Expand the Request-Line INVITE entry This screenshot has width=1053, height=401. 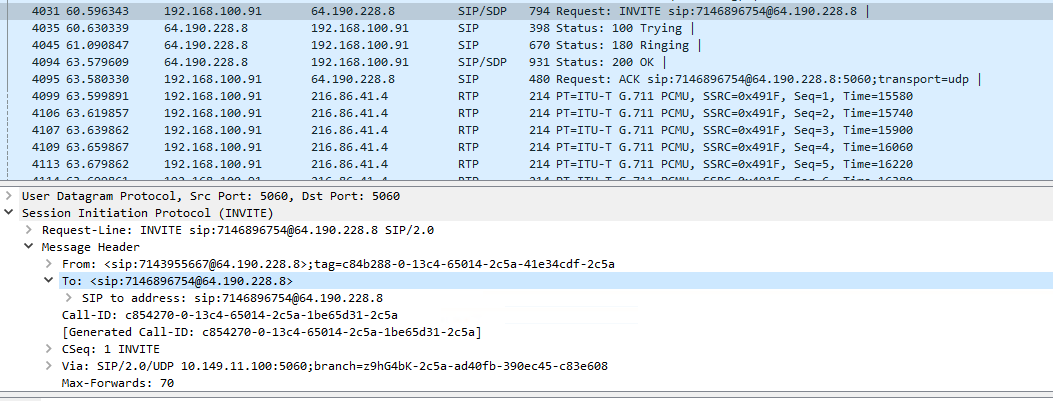[x=29, y=230]
